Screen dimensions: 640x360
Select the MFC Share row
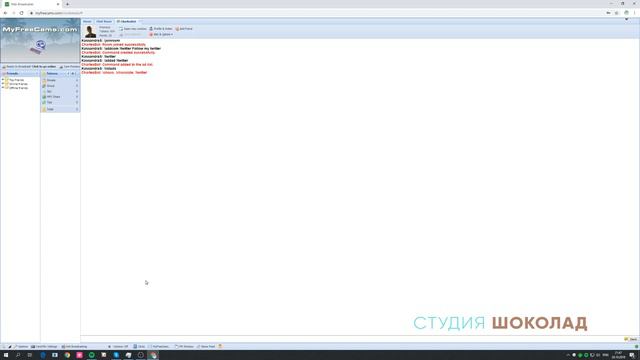(60, 97)
